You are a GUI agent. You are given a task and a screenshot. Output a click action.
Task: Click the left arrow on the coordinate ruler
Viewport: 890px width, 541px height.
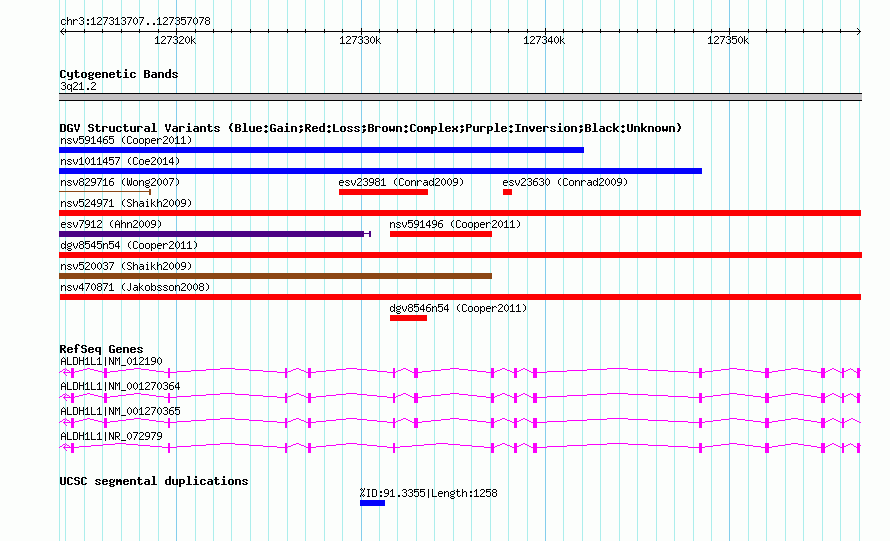pyautogui.click(x=62, y=31)
